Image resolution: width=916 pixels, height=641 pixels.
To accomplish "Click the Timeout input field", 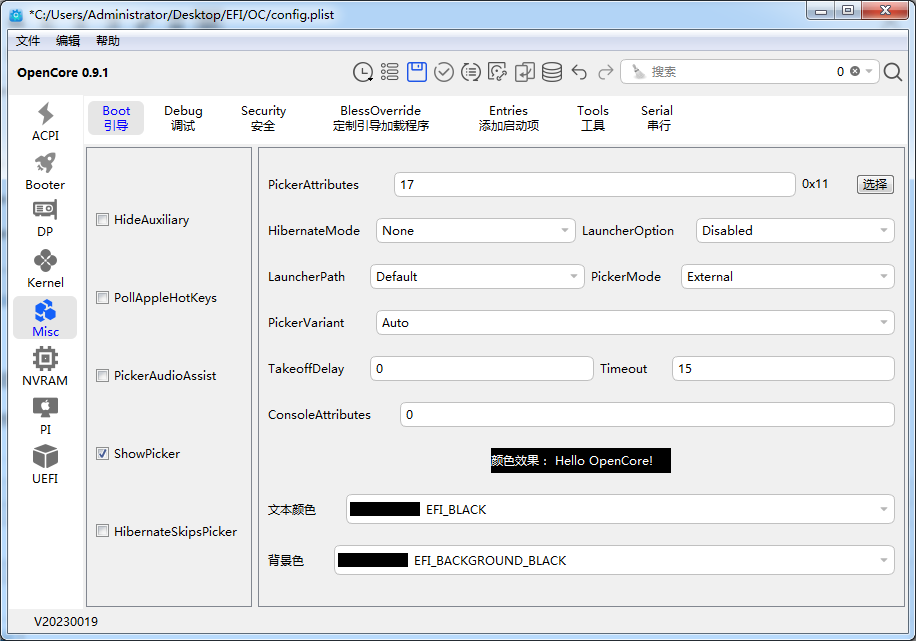I will coord(782,369).
